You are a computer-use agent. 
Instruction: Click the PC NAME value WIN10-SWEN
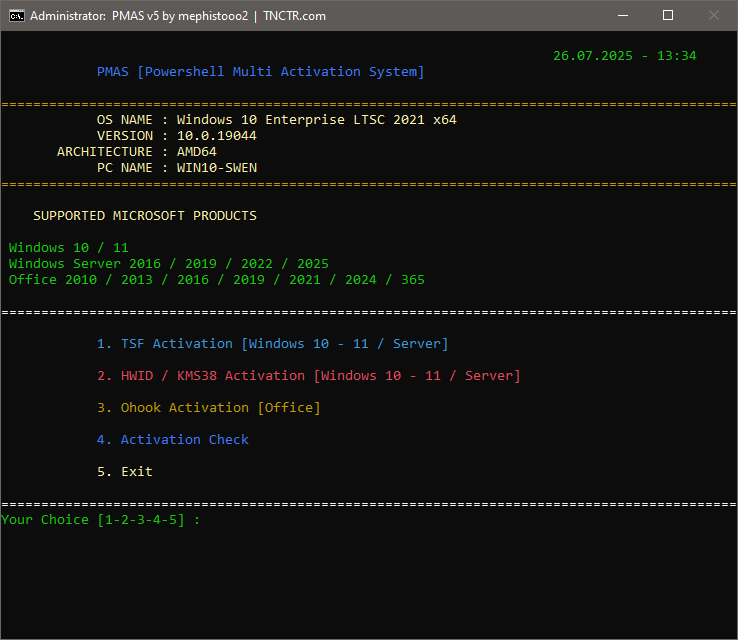pos(217,168)
